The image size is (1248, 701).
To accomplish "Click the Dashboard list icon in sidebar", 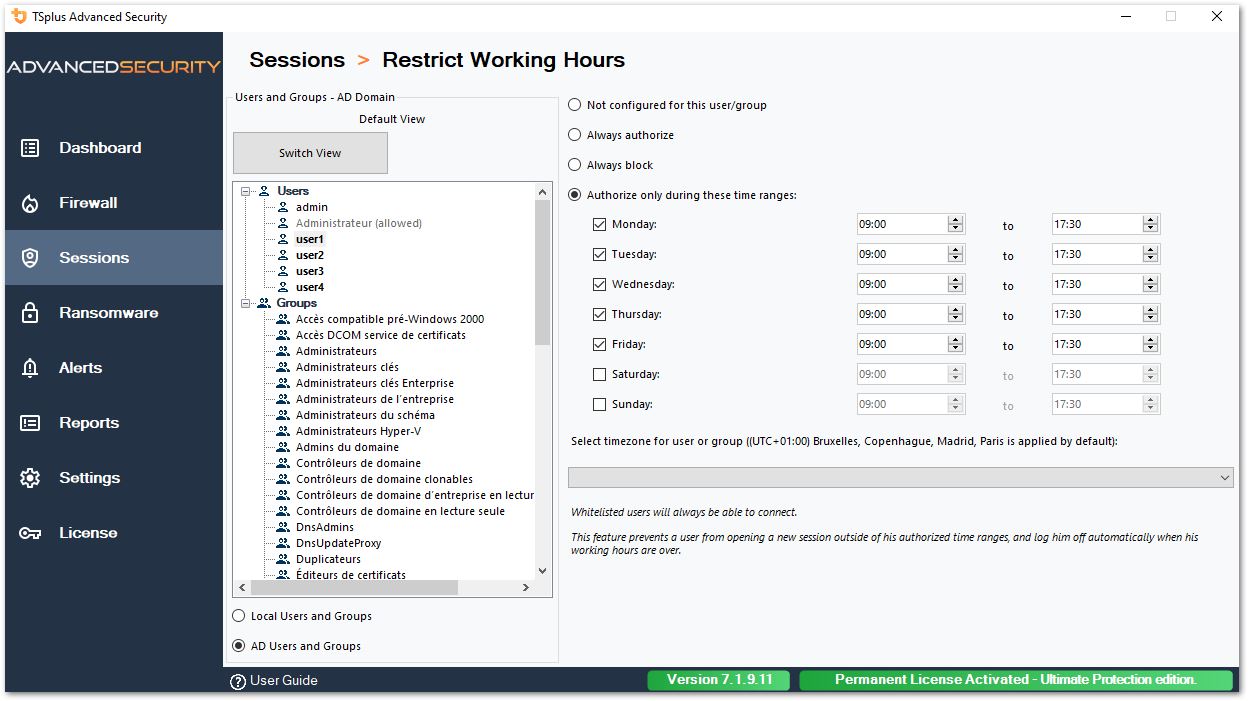I will tap(30, 148).
